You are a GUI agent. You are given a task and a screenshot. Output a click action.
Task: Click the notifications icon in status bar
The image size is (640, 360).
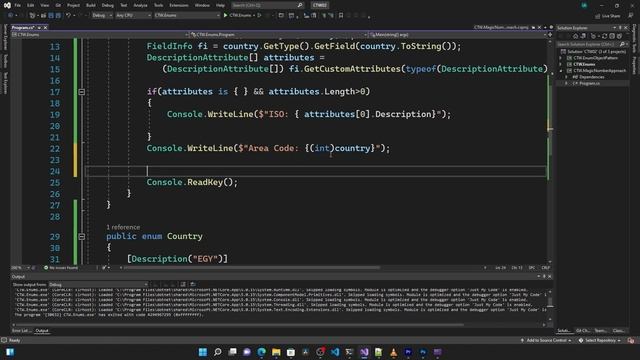click(631, 340)
